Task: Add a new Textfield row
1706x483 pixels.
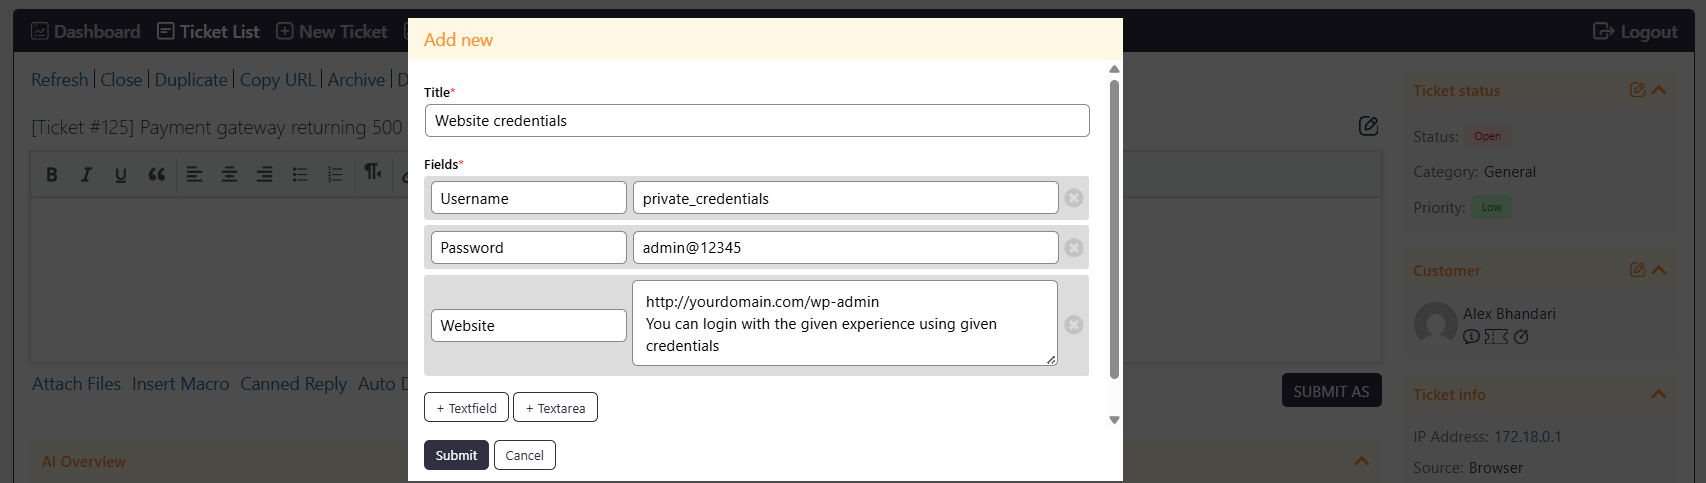Action: 466,408
